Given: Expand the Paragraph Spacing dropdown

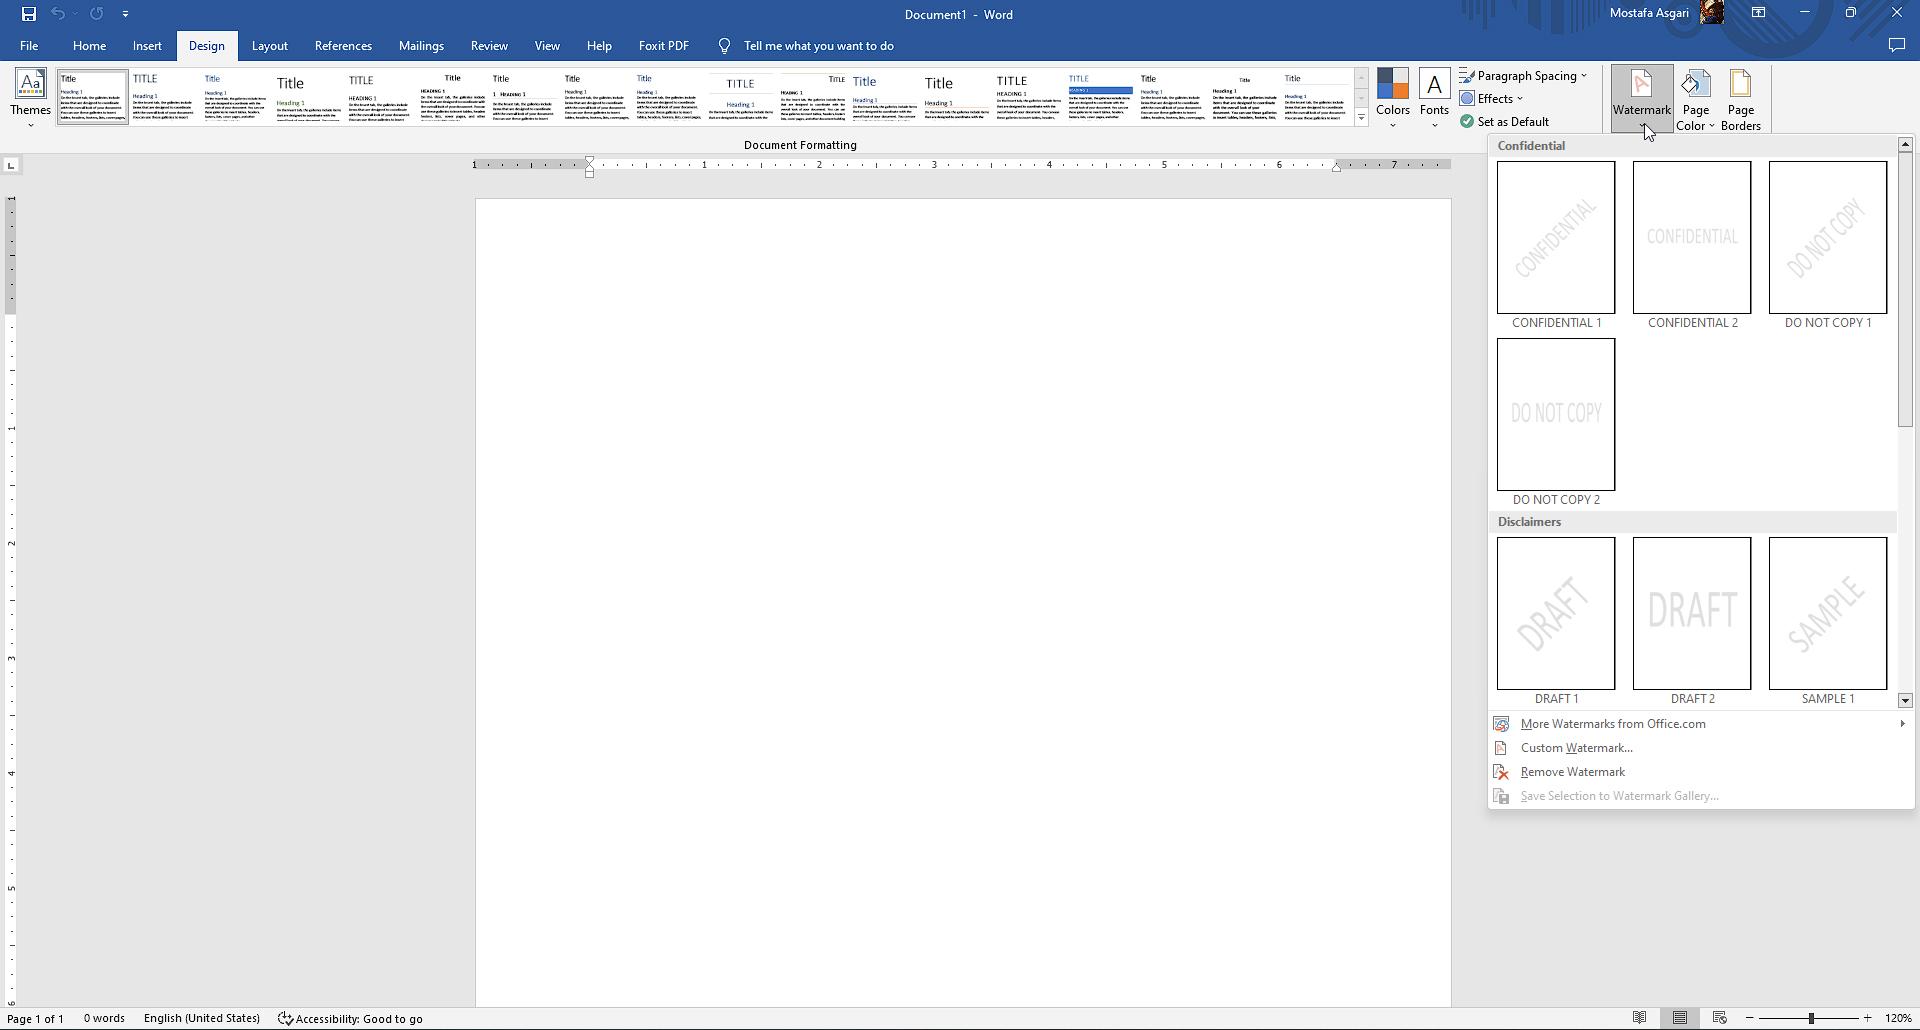Looking at the screenshot, I should (1523, 76).
